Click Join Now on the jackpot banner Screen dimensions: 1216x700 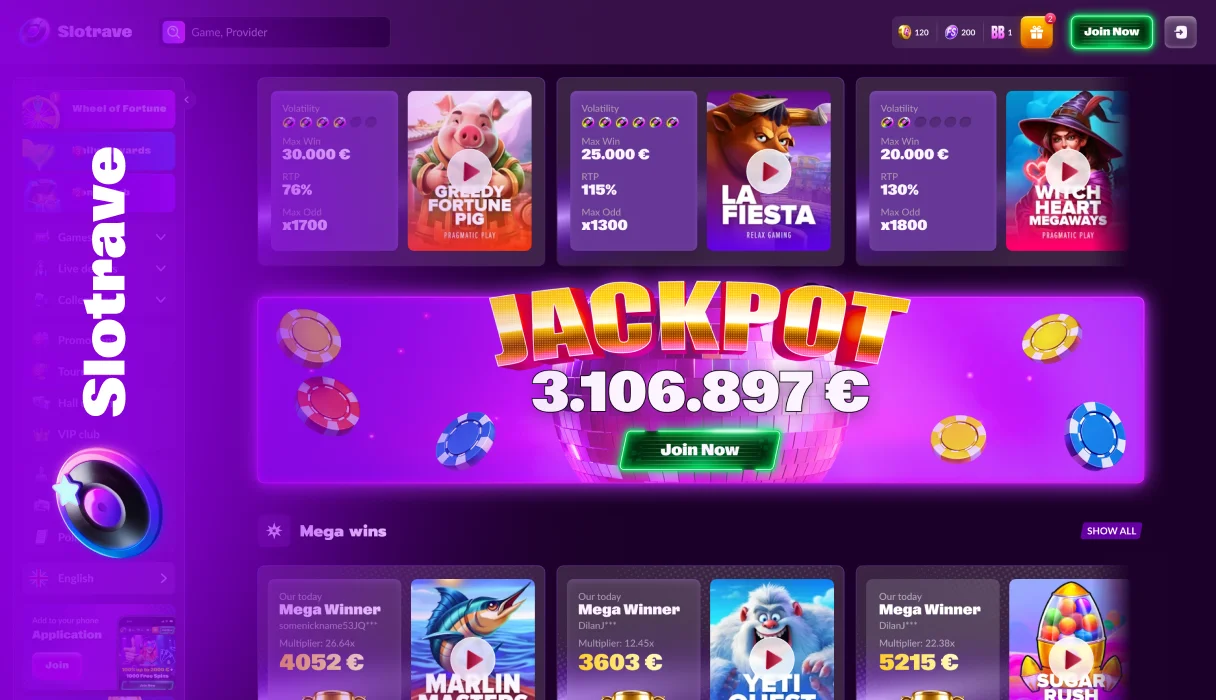tap(699, 450)
